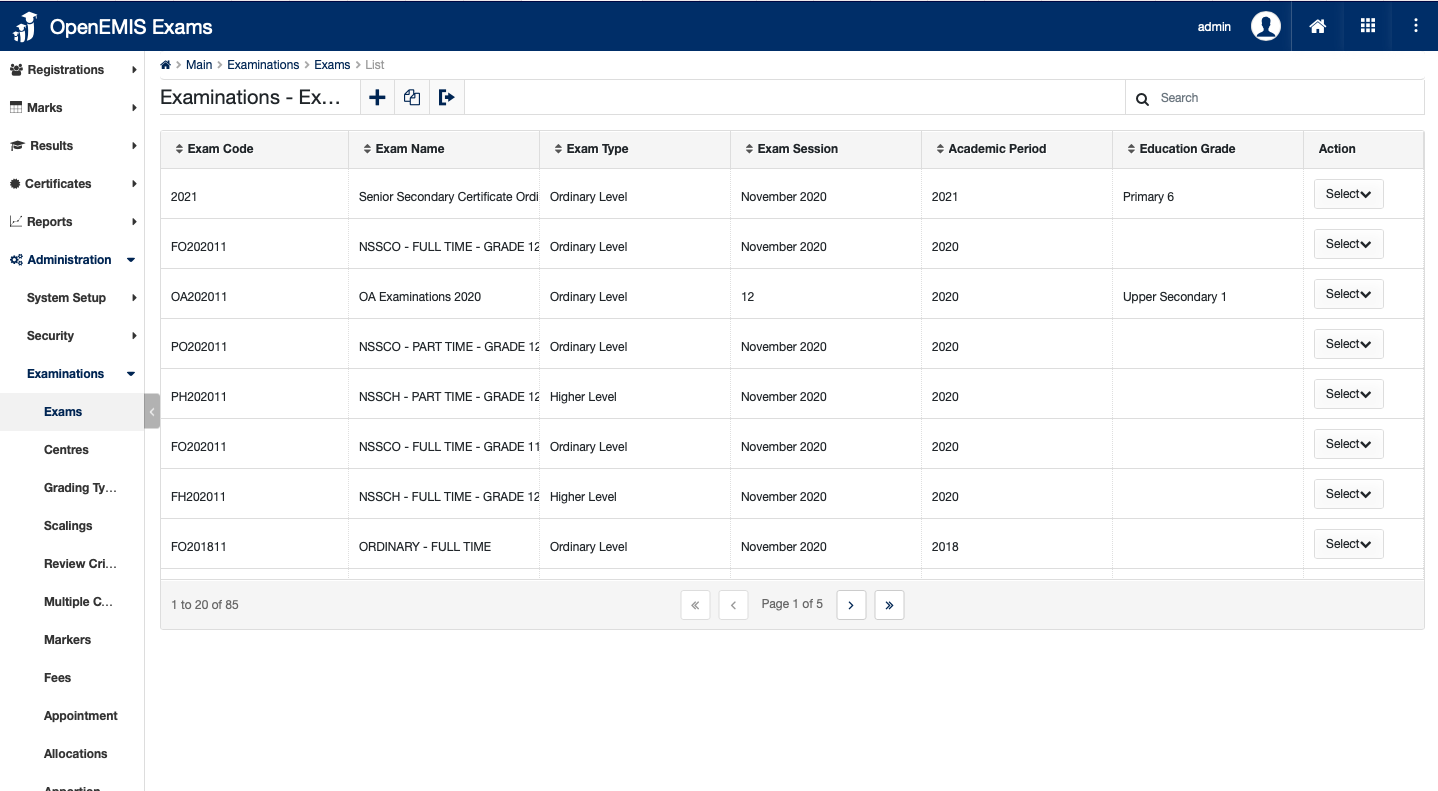Open Select dropdown for PH202011 row
The image size is (1438, 791).
(1348, 394)
